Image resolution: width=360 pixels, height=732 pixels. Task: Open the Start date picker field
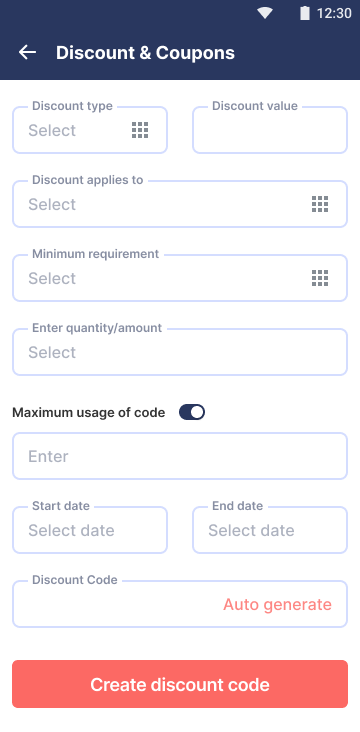(x=90, y=530)
